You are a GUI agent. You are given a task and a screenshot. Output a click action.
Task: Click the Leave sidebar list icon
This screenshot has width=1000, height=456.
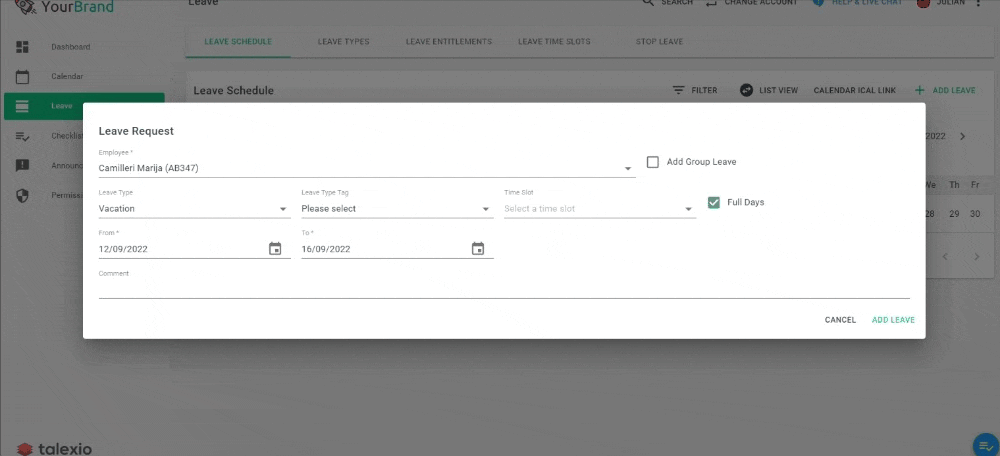click(x=22, y=107)
